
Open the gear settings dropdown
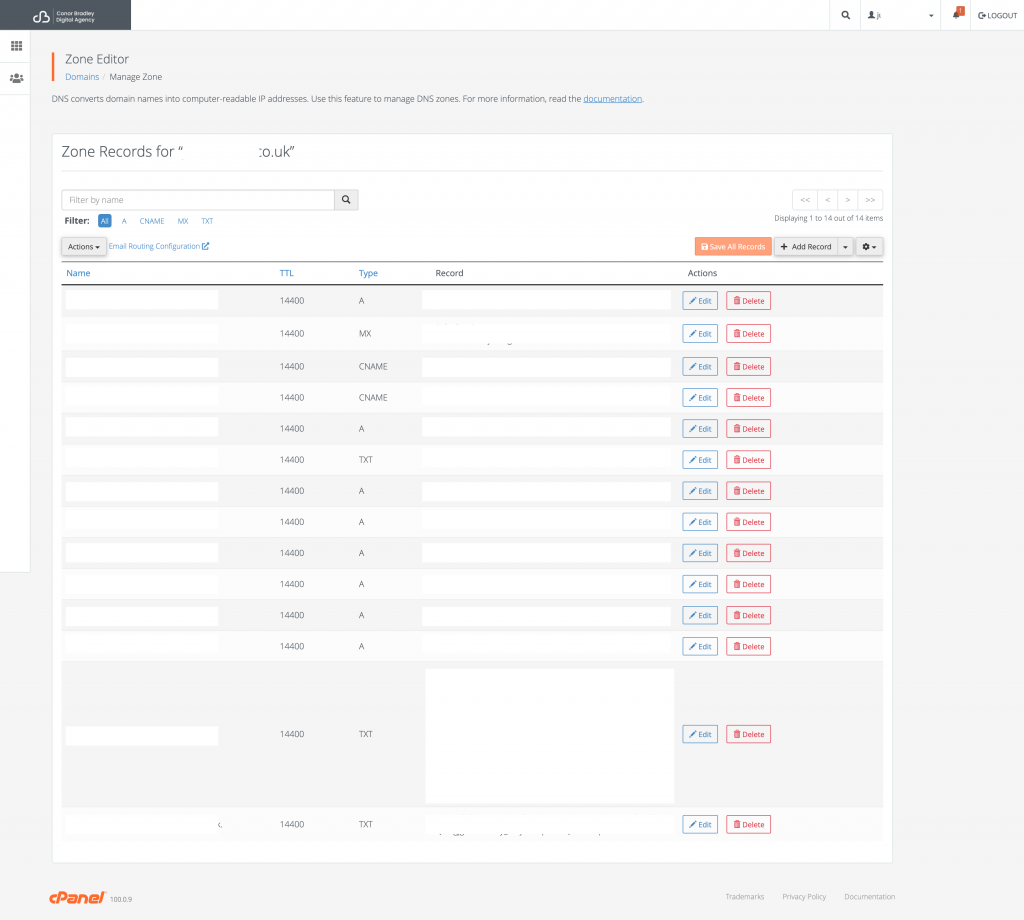pos(868,246)
